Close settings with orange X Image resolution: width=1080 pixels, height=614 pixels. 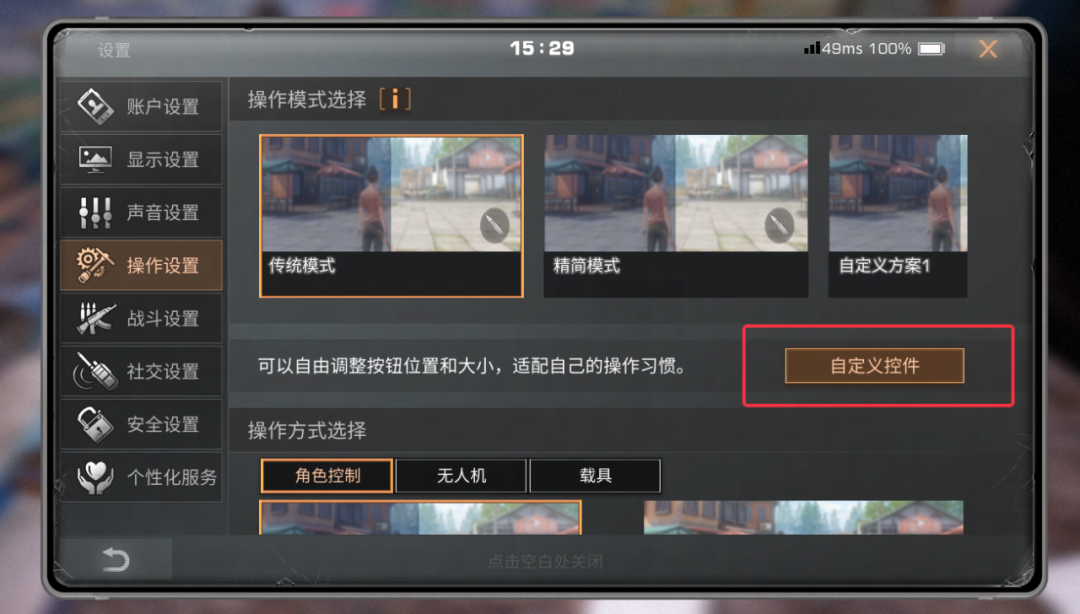tap(988, 49)
